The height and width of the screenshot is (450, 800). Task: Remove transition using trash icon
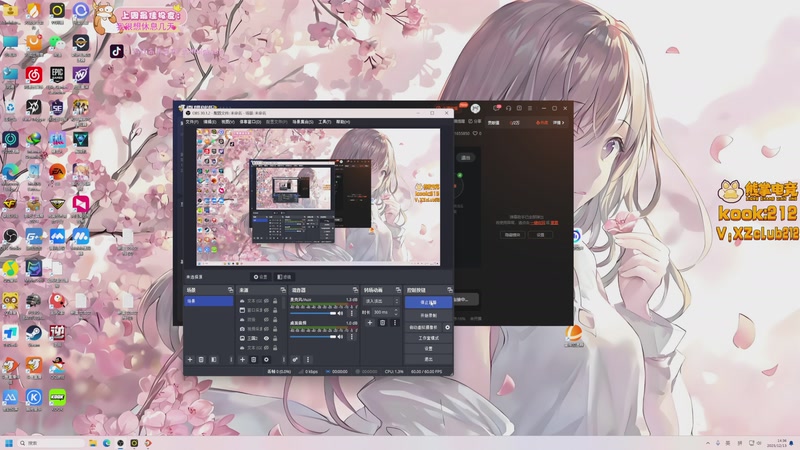383,322
